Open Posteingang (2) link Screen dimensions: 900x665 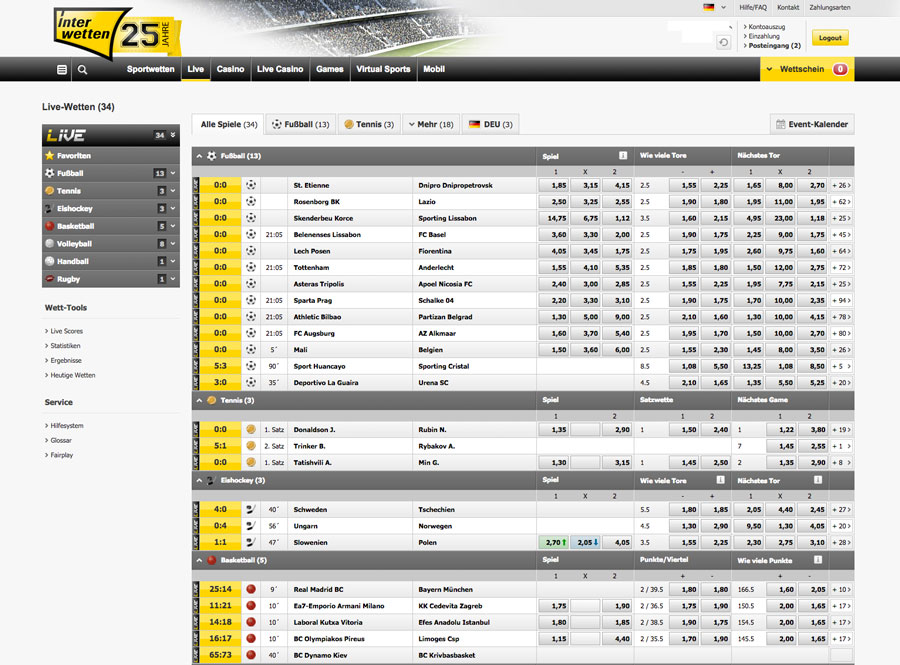pyautogui.click(x=774, y=45)
